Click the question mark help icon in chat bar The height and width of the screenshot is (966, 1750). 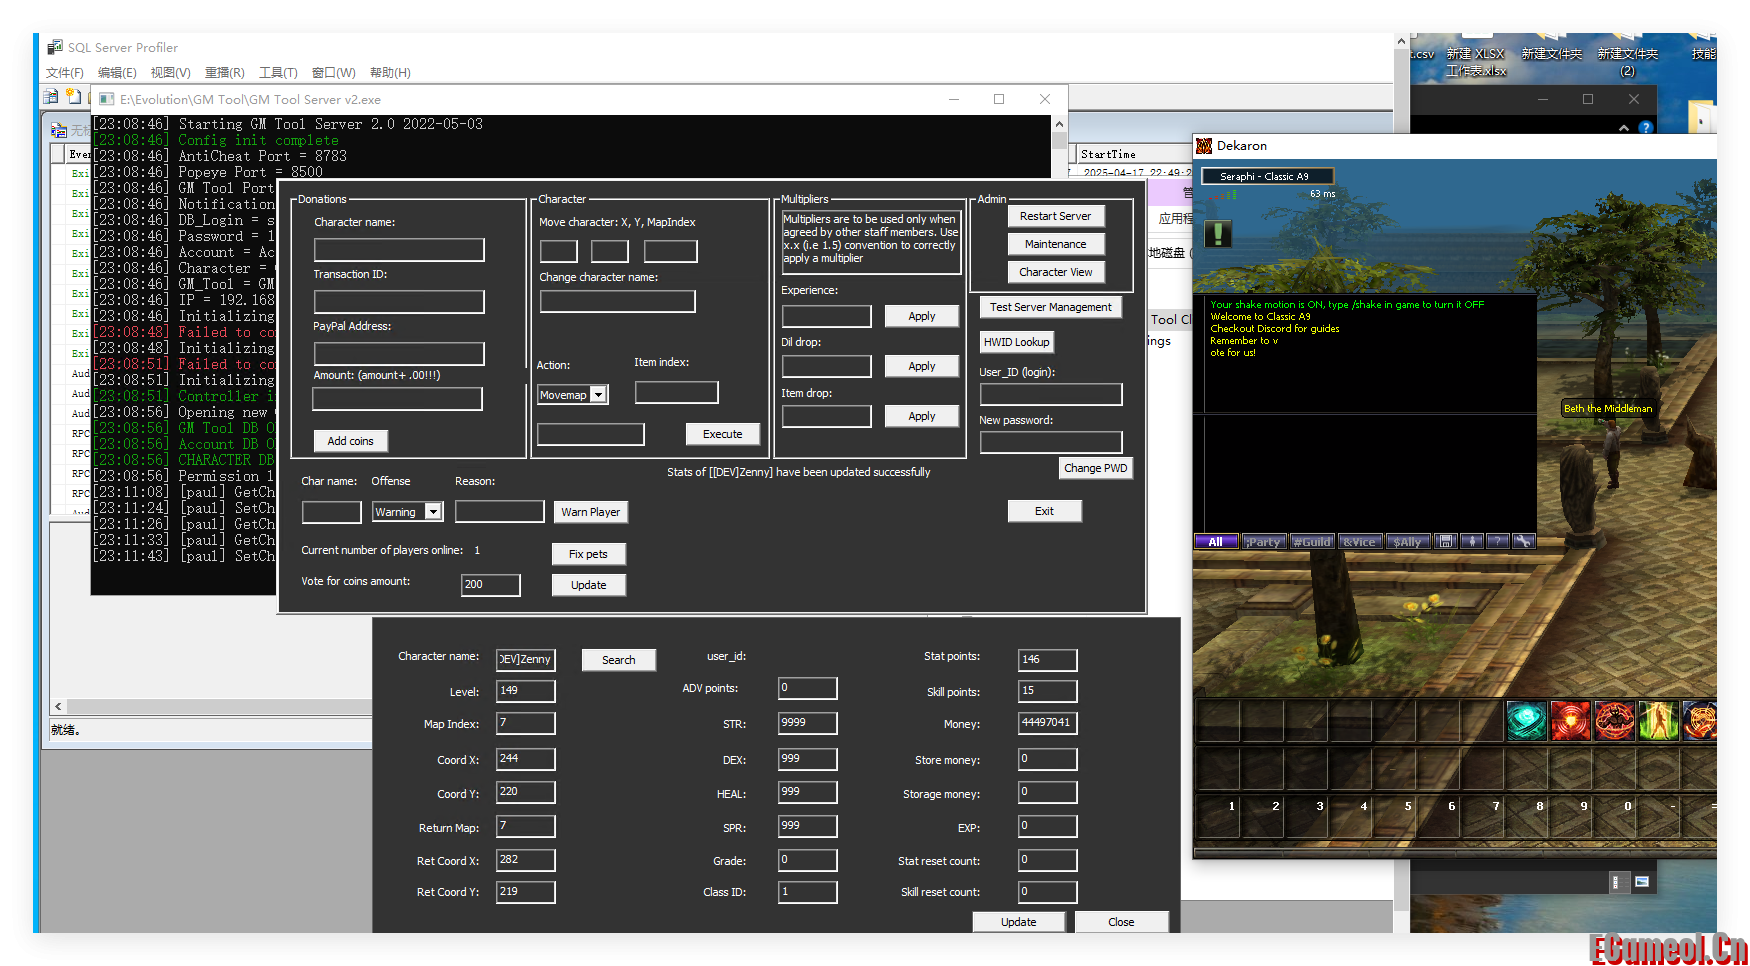coord(1497,541)
